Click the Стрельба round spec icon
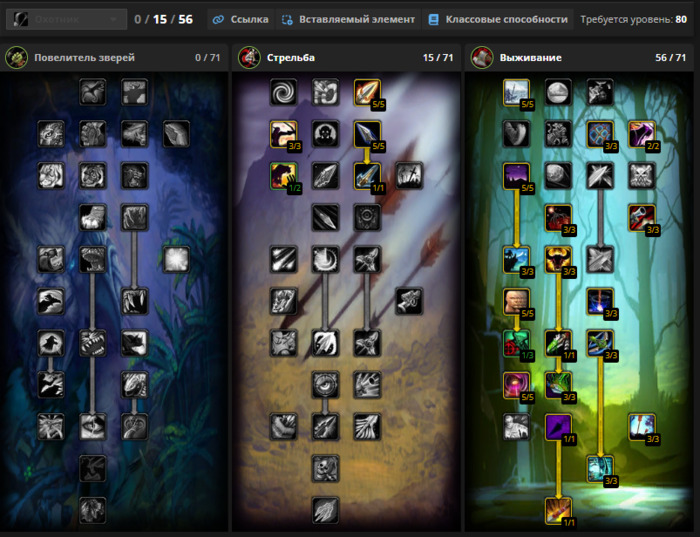Viewport: 700px width, 537px height. 249,58
